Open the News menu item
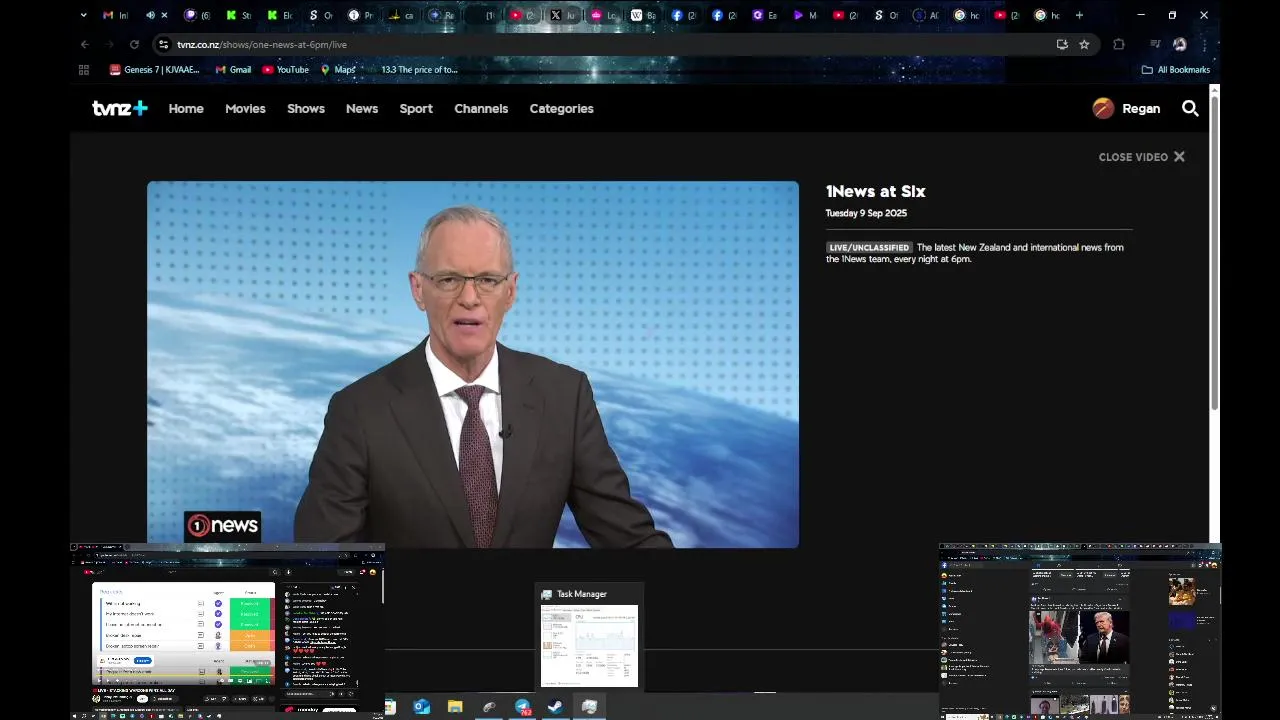 pos(362,108)
